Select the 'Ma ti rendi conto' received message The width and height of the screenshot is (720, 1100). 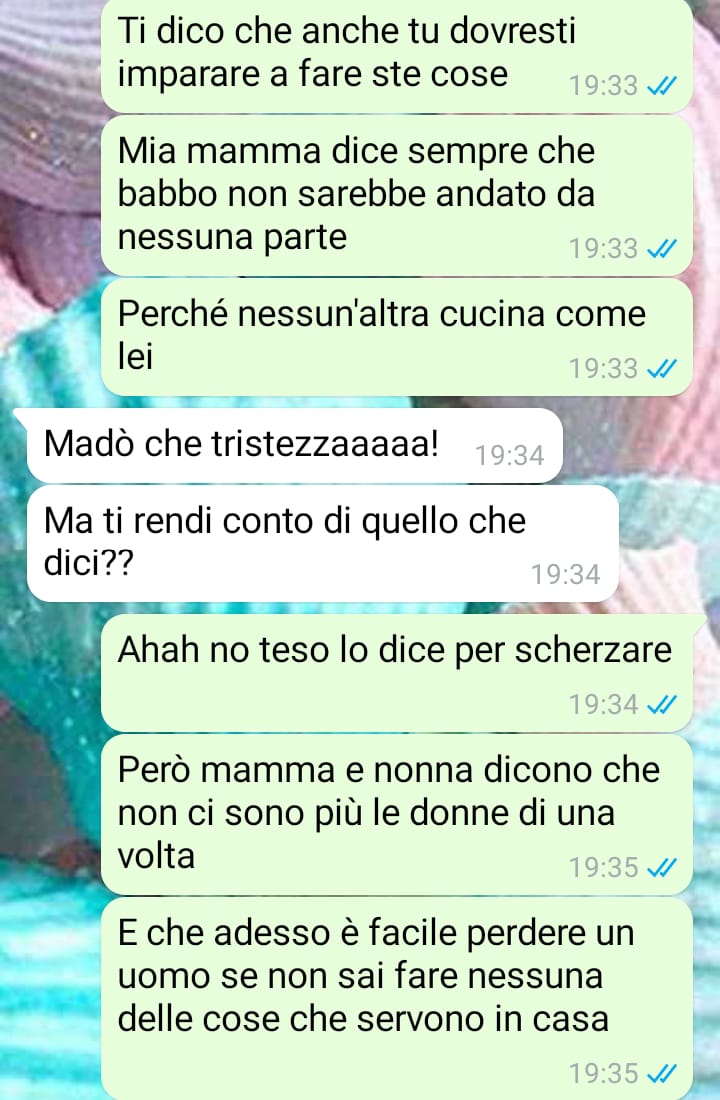coord(323,544)
